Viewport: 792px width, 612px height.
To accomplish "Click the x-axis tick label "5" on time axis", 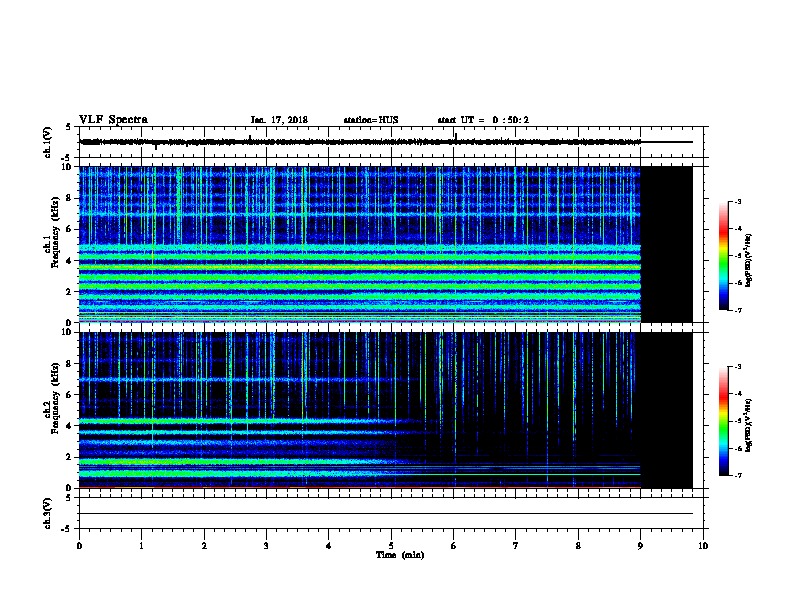I will point(391,546).
